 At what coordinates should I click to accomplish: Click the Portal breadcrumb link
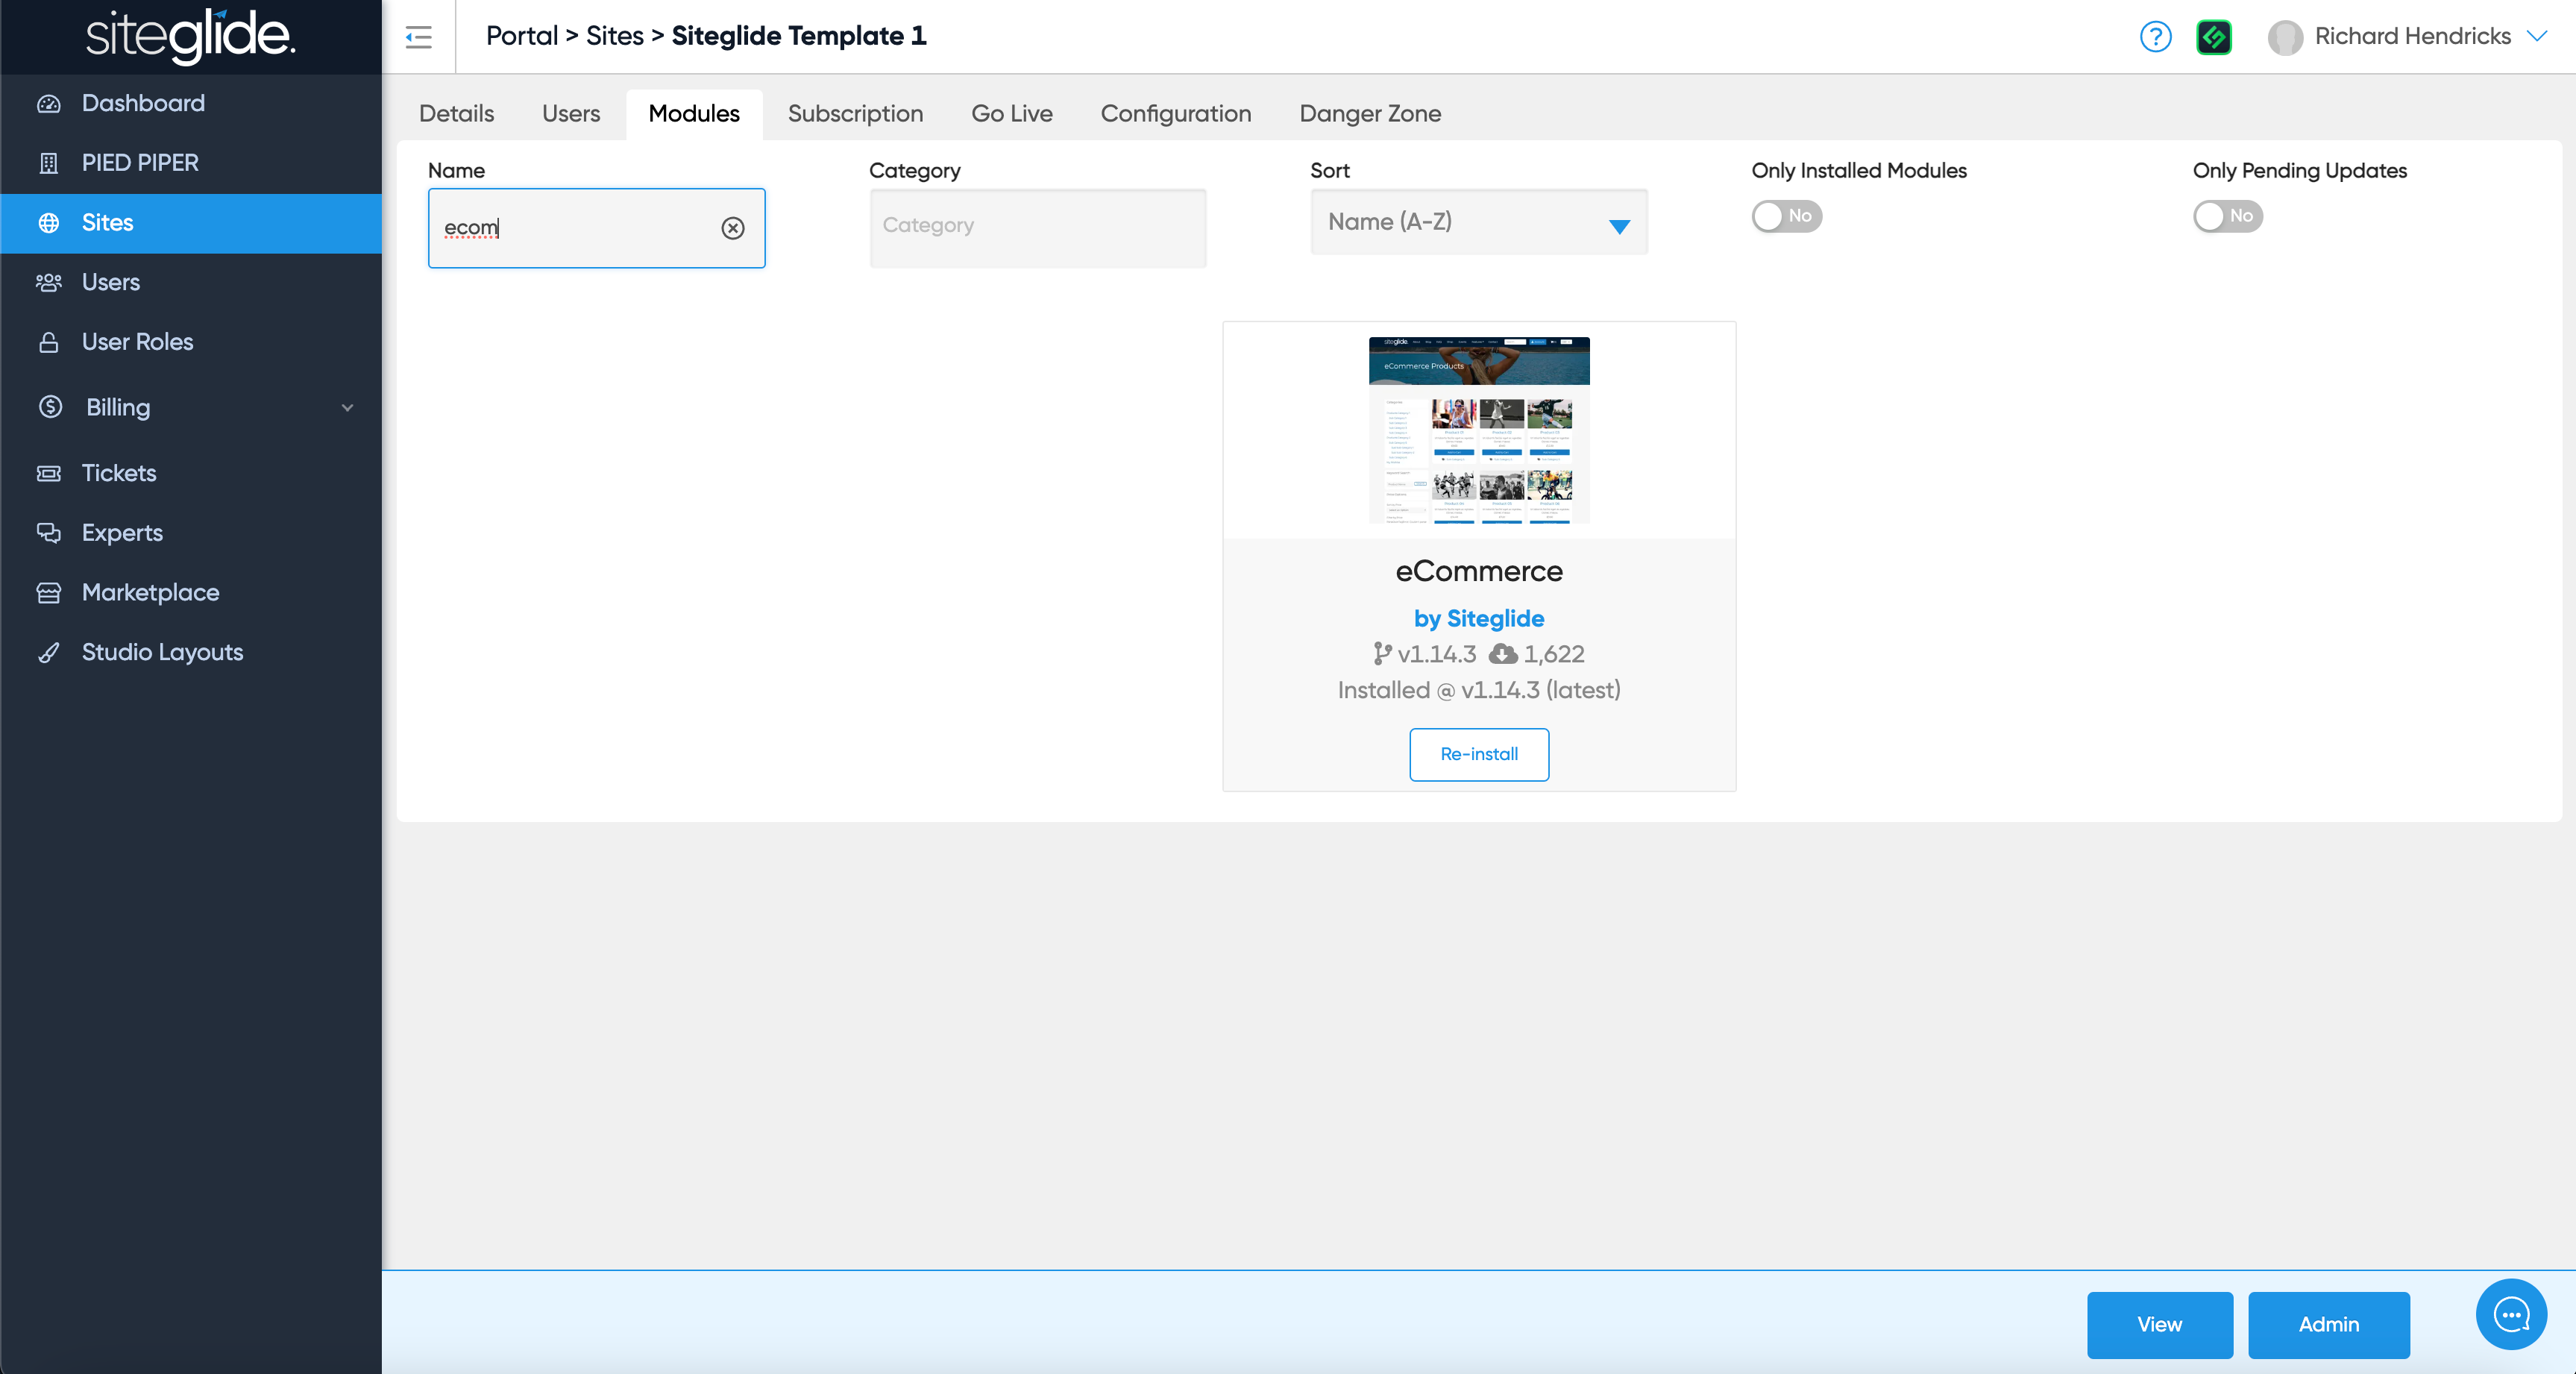(522, 36)
